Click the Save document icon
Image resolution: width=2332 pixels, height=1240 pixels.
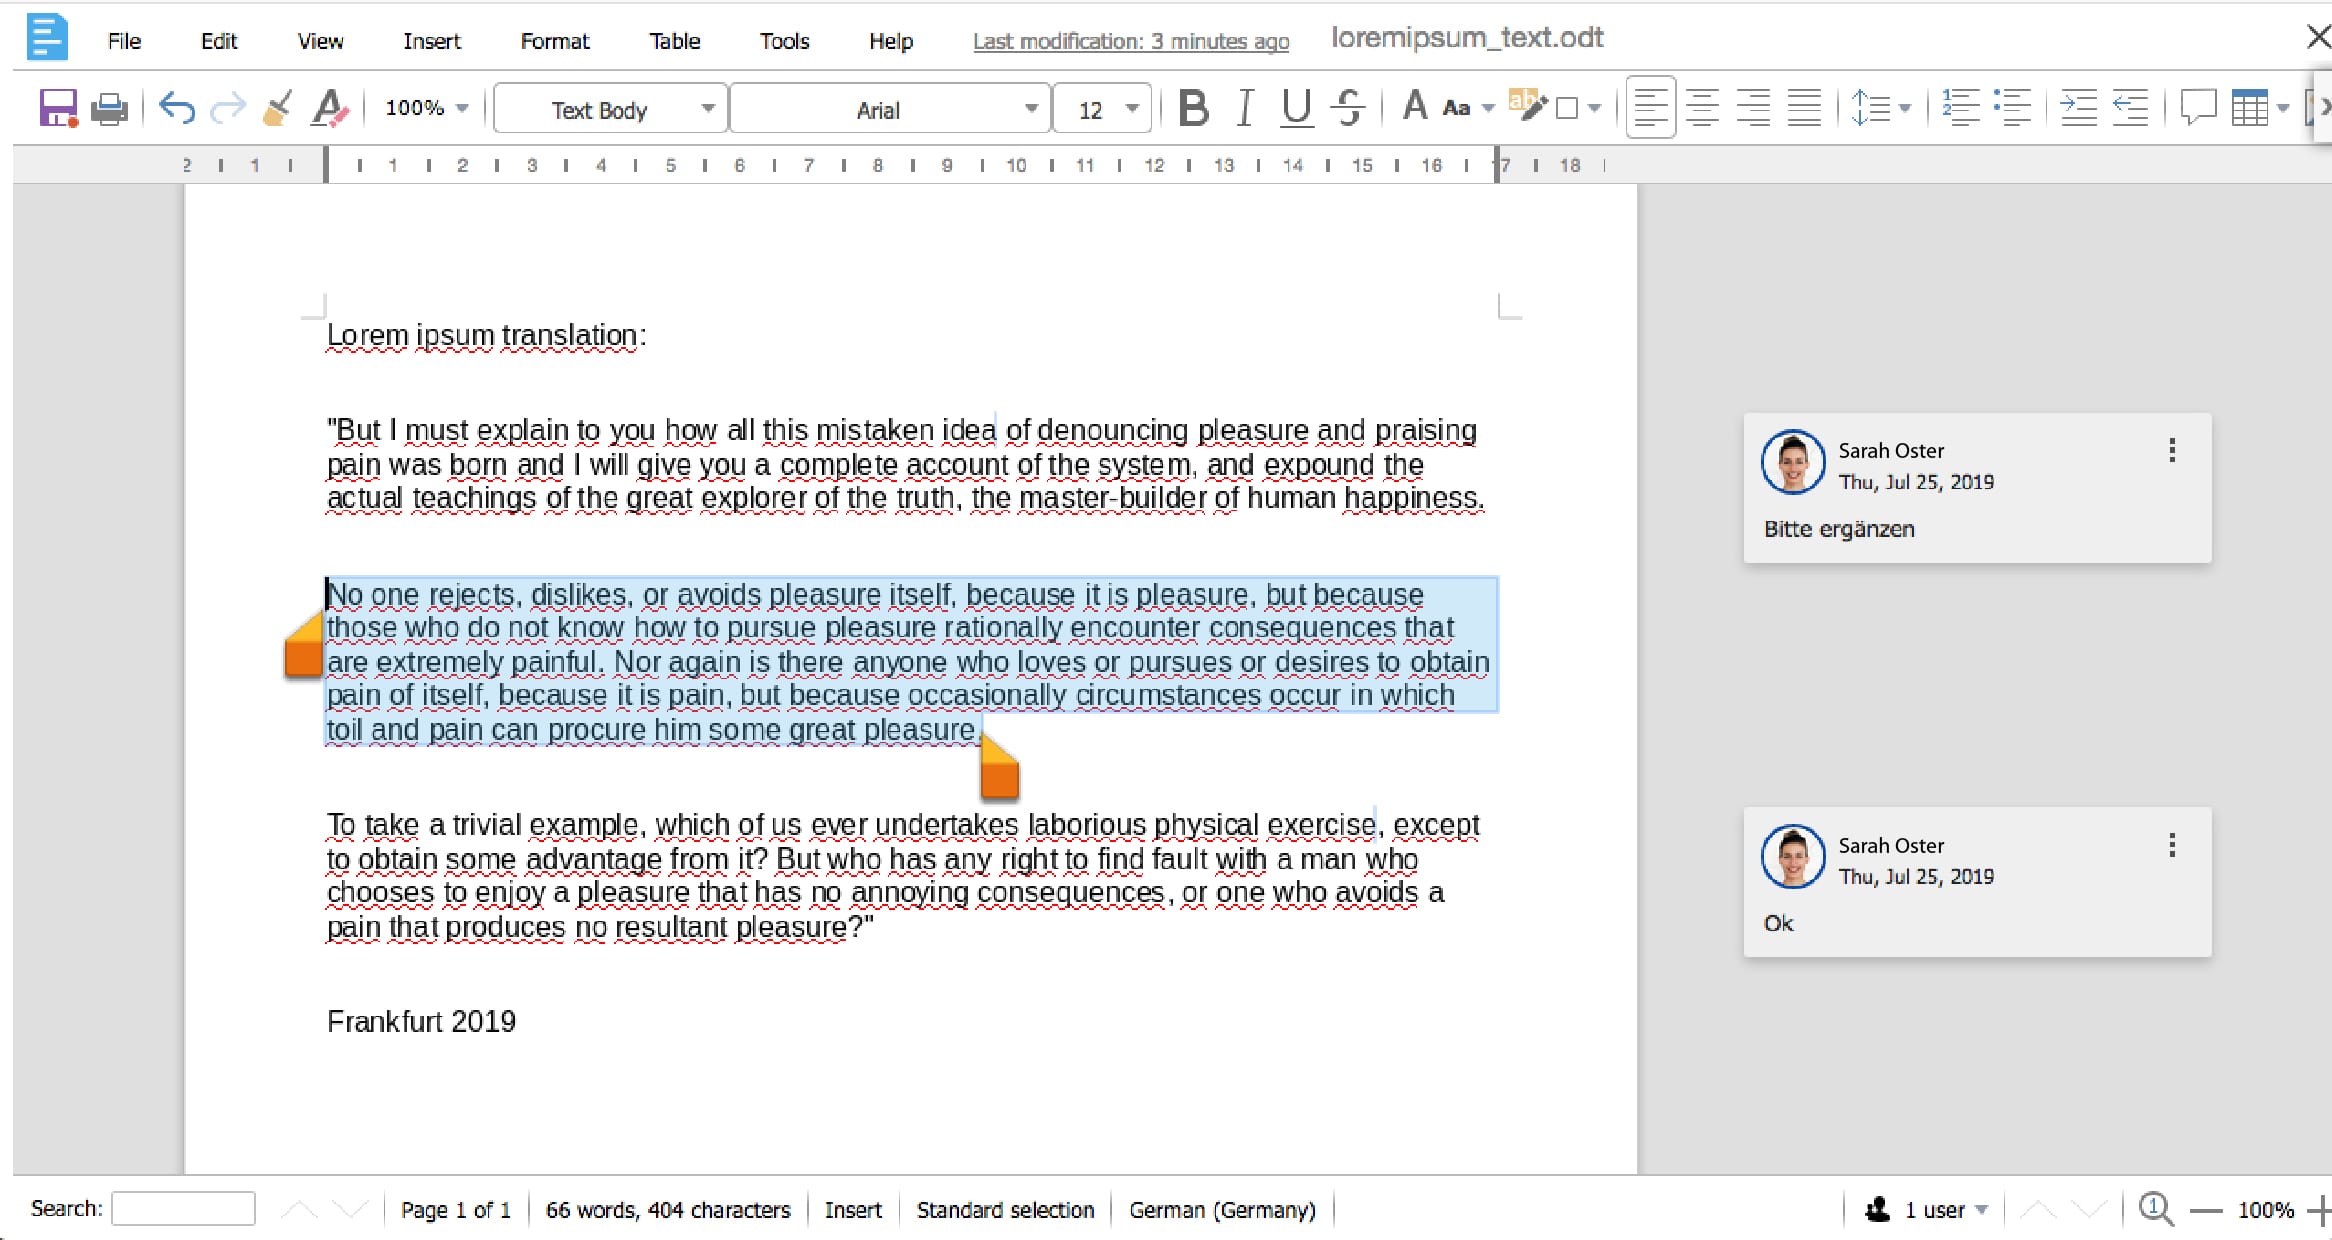[x=58, y=108]
